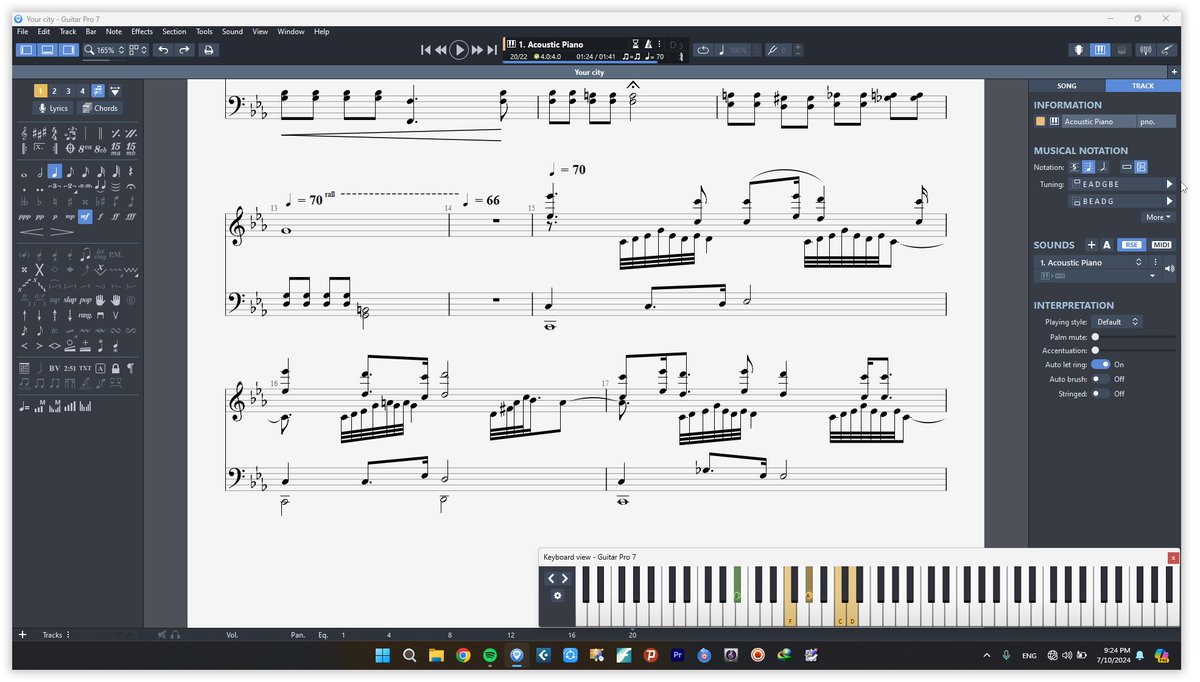This screenshot has height=682, width=1200.
Task: Apply the pop effect
Action: pos(86,300)
